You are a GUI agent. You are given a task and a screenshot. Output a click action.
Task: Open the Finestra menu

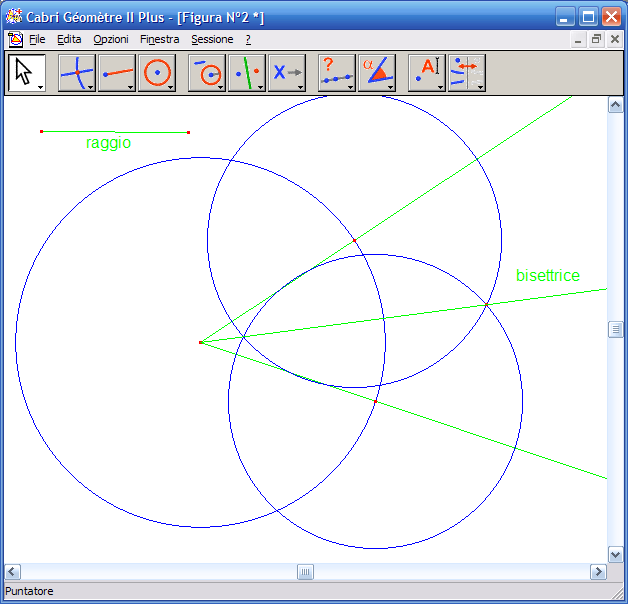point(159,40)
